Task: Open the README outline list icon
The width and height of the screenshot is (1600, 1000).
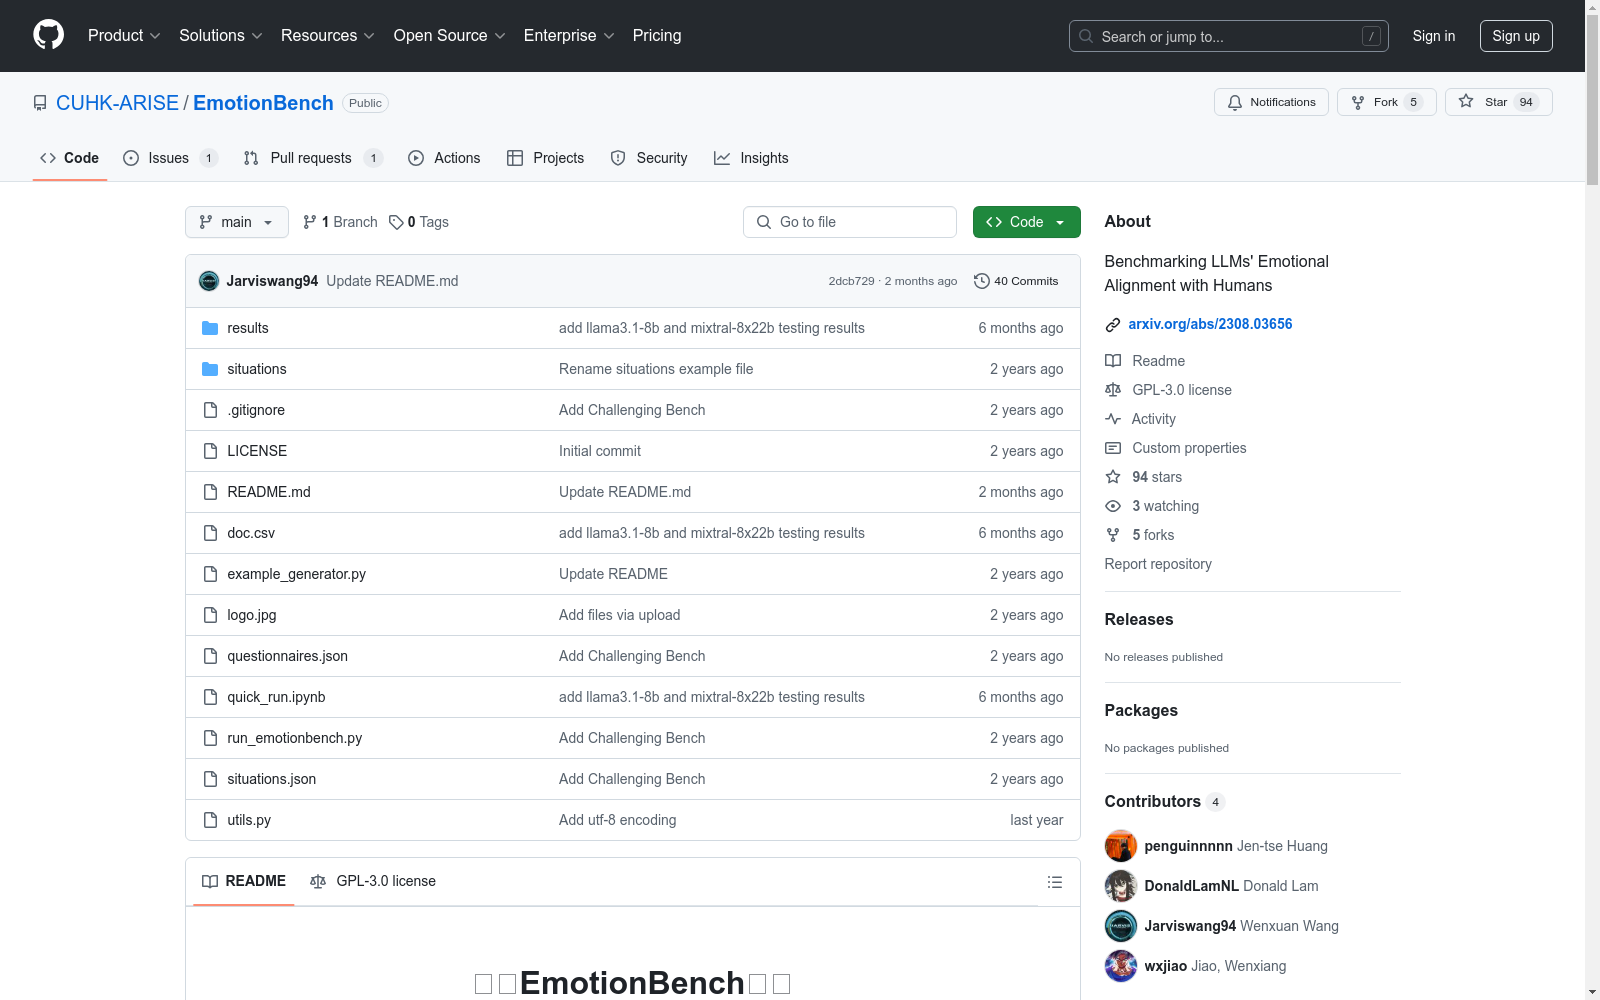Action: point(1054,882)
